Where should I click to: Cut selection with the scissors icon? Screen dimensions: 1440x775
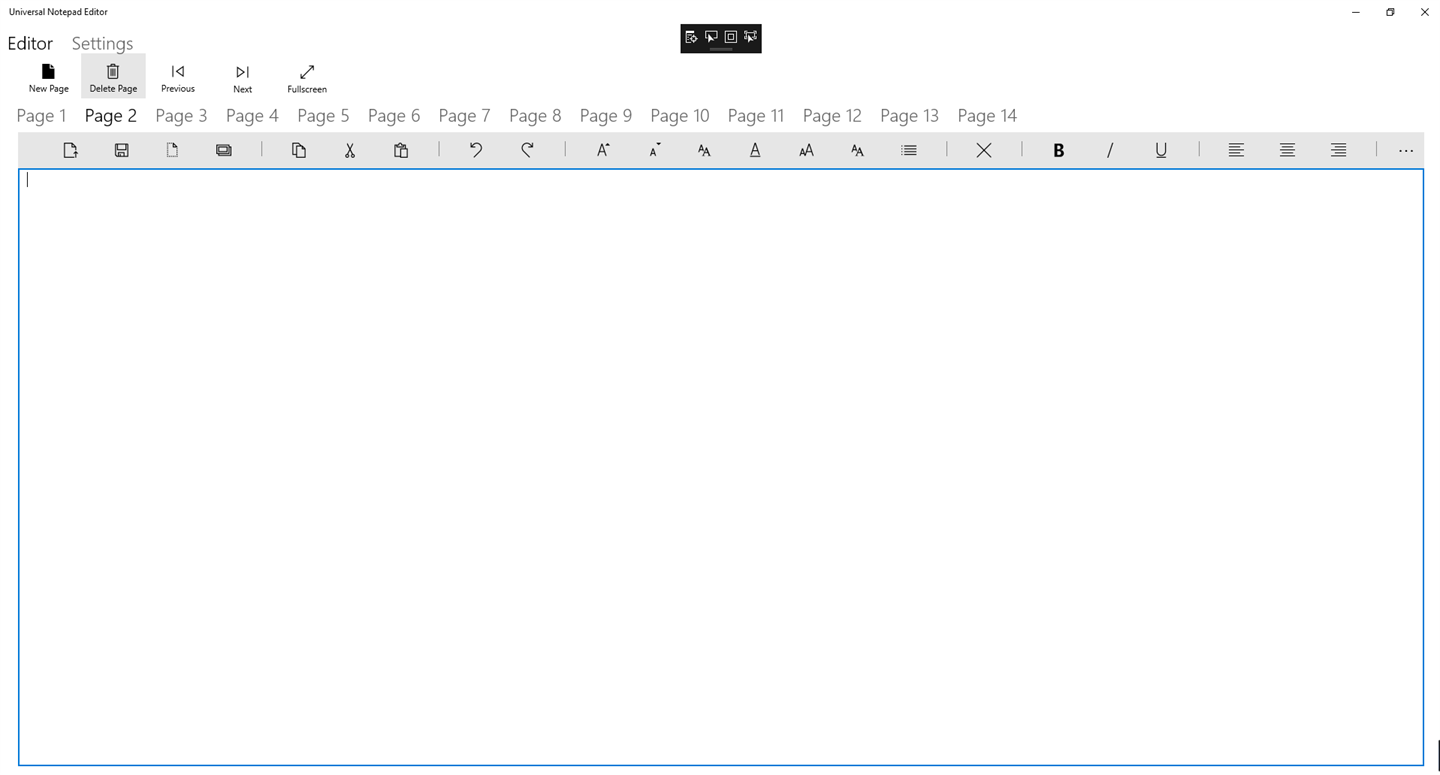(x=350, y=150)
